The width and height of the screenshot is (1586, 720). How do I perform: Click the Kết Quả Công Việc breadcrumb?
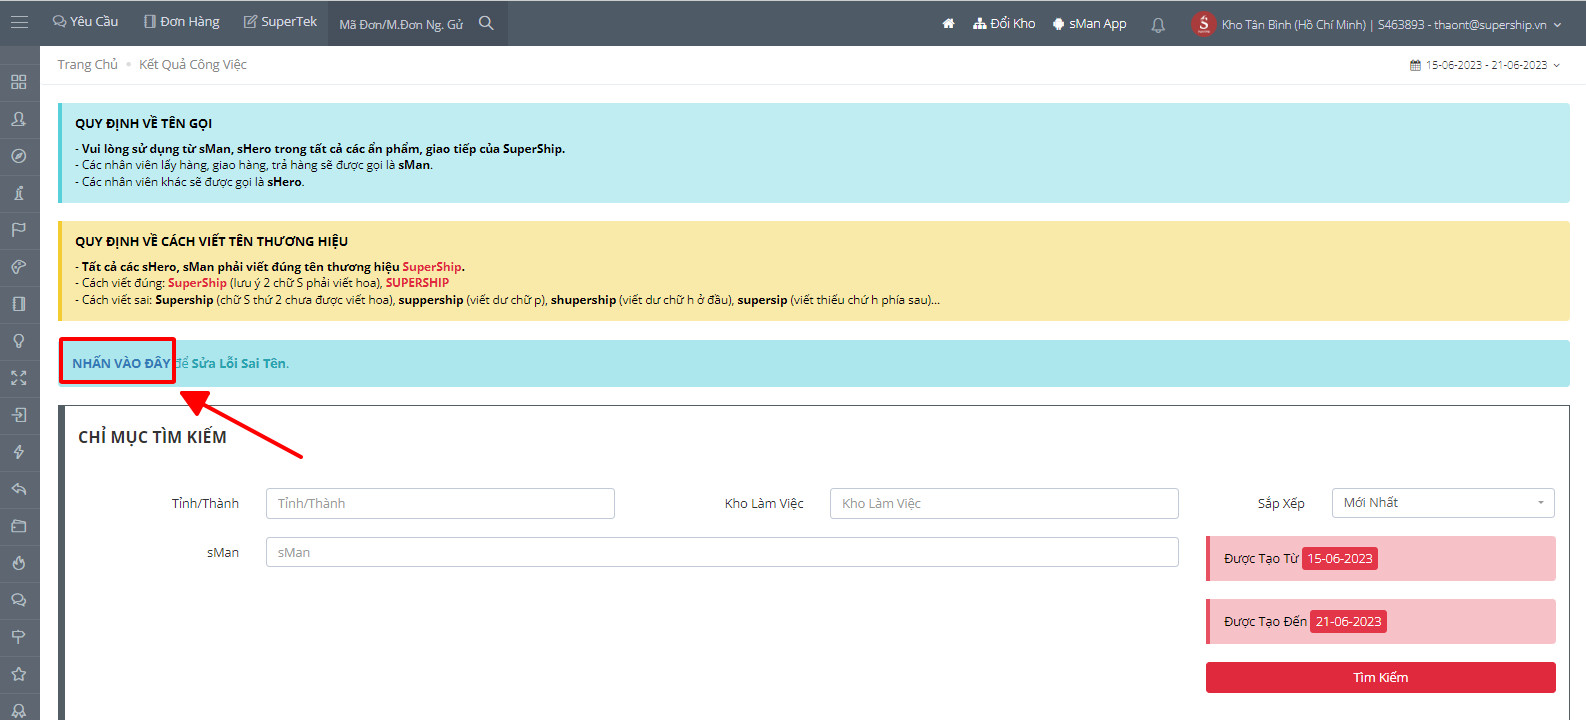click(193, 64)
